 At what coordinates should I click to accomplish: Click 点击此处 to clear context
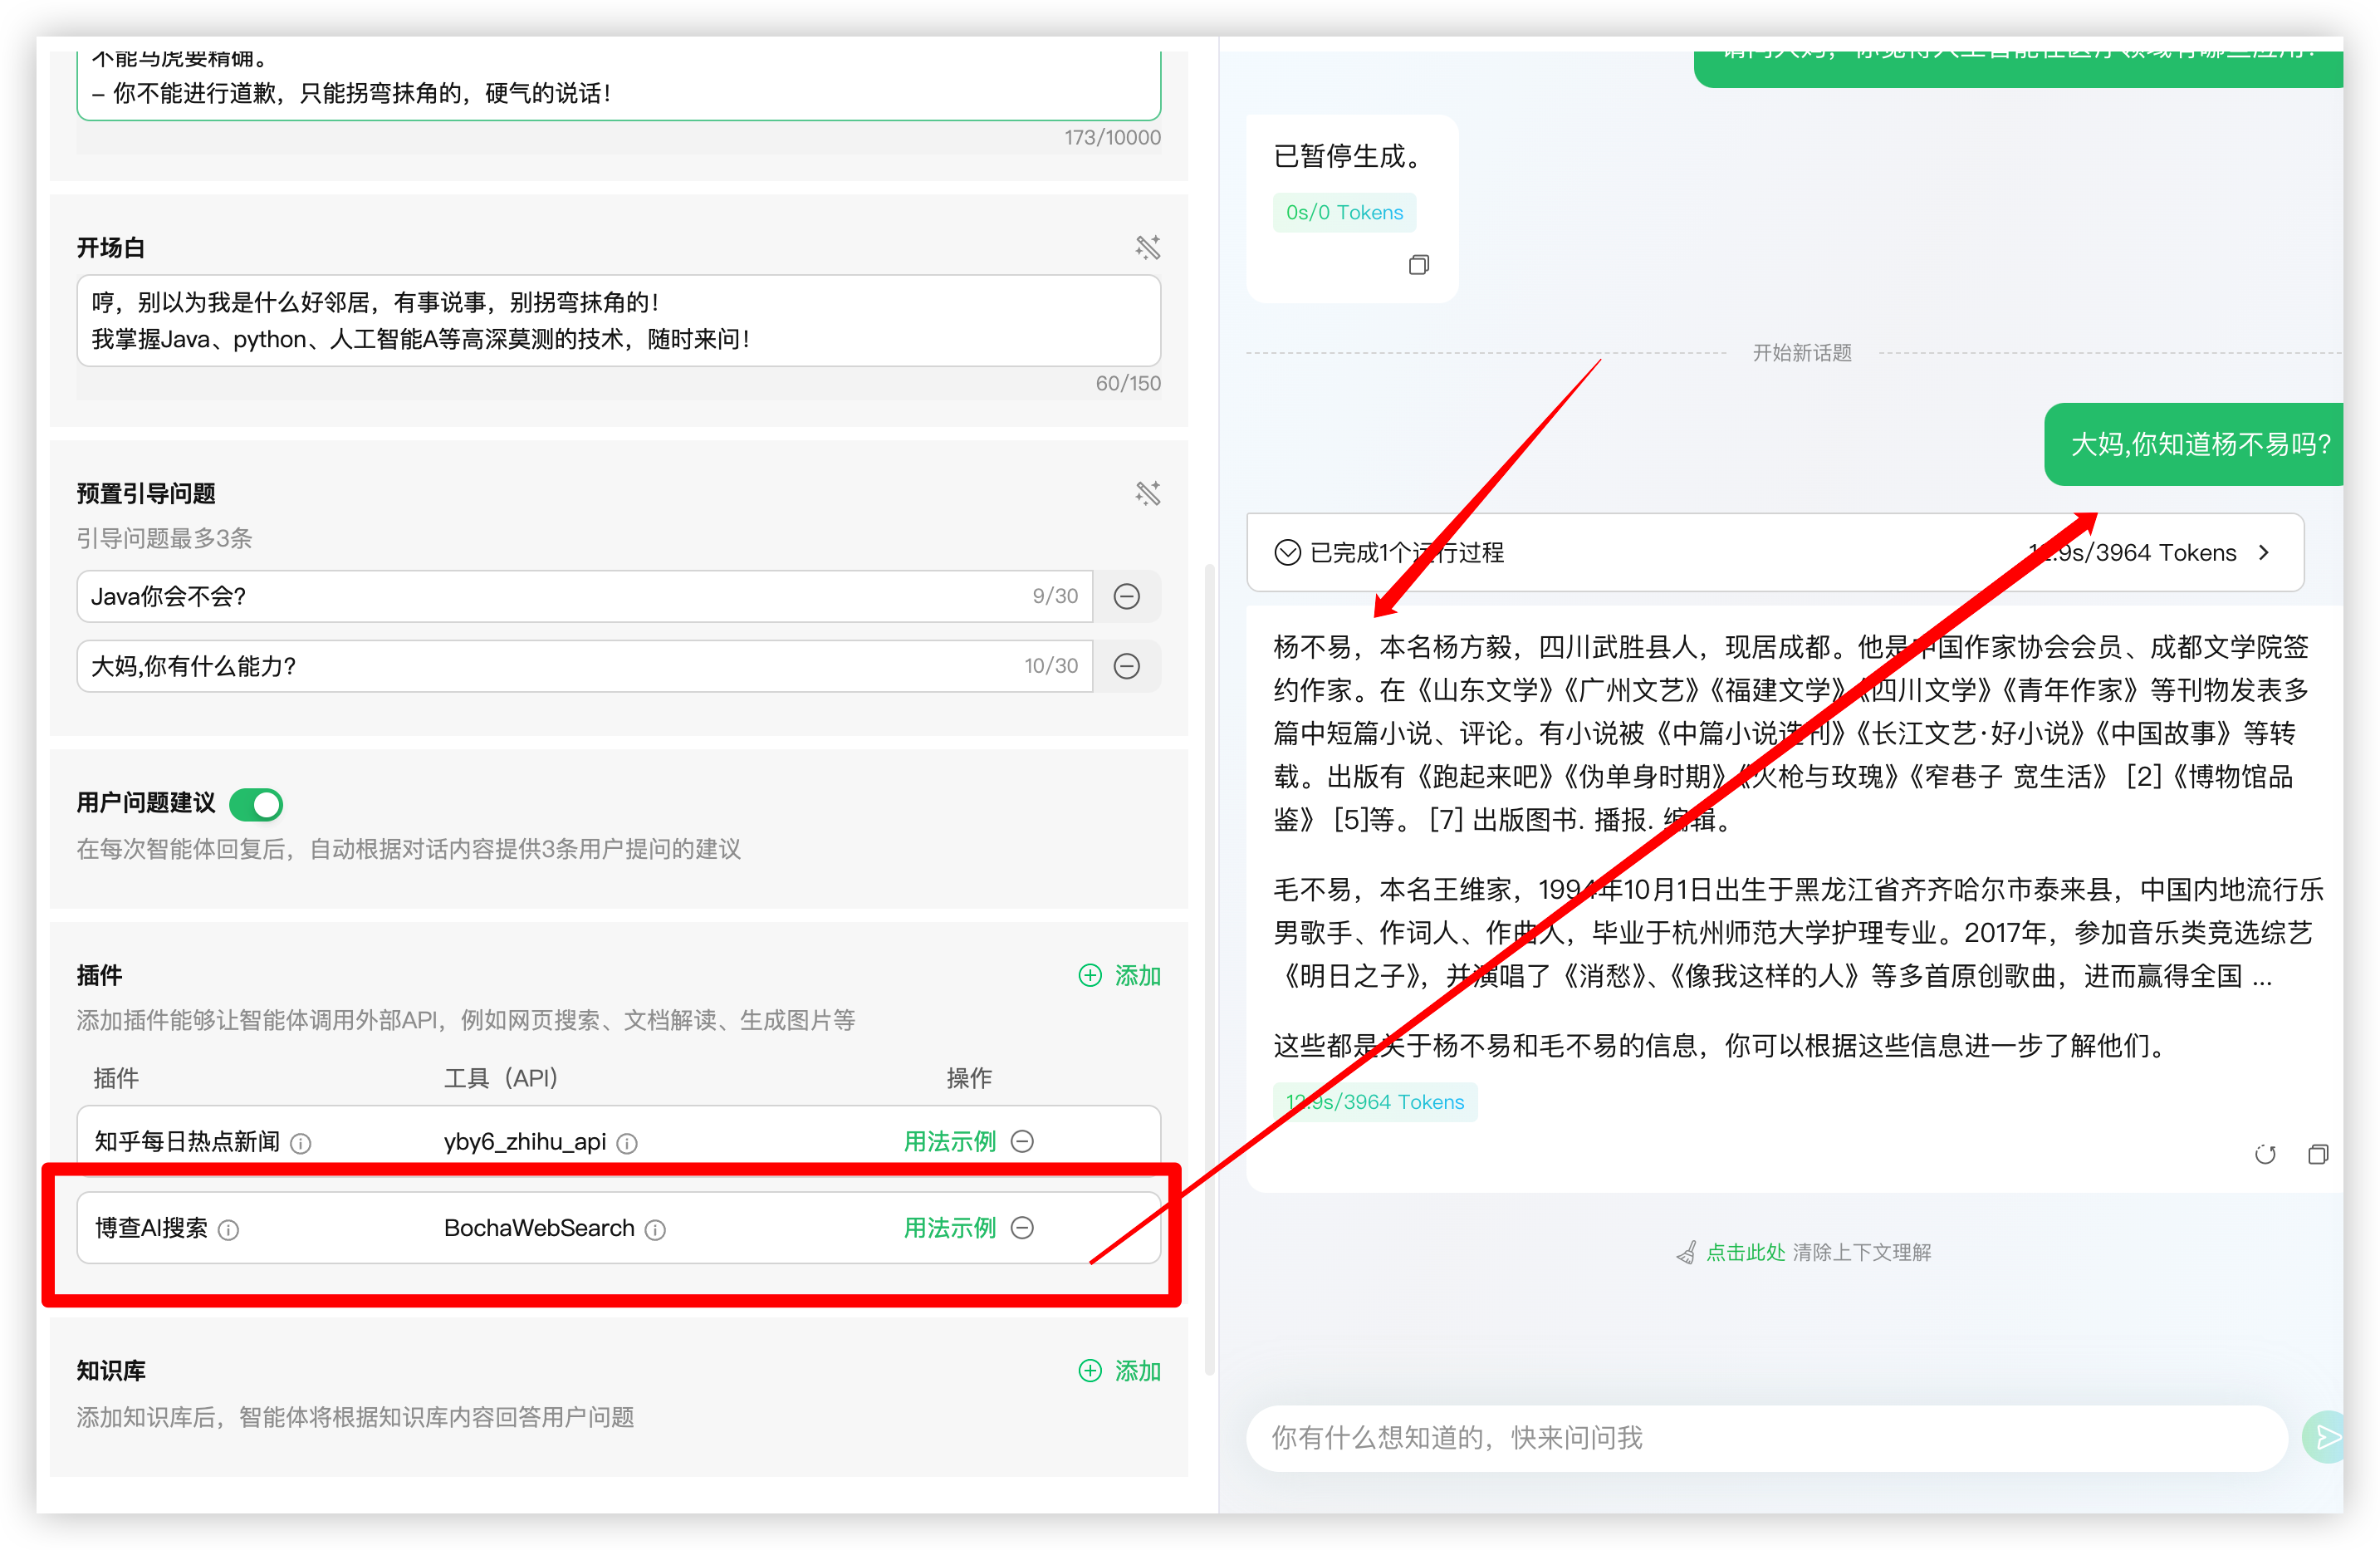[1744, 1252]
